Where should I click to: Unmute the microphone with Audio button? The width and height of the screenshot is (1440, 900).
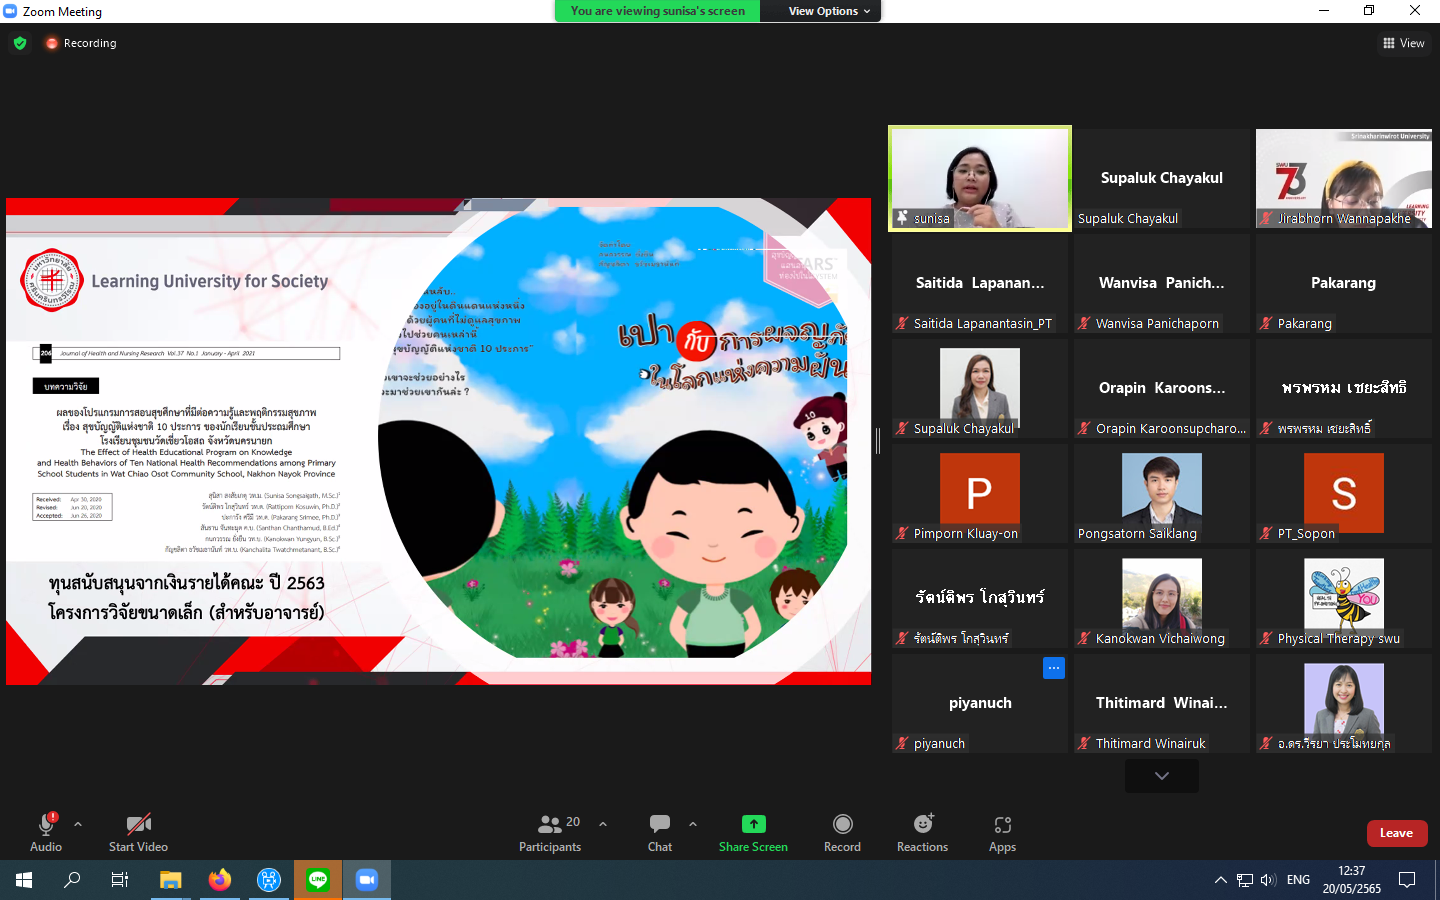pyautogui.click(x=46, y=832)
